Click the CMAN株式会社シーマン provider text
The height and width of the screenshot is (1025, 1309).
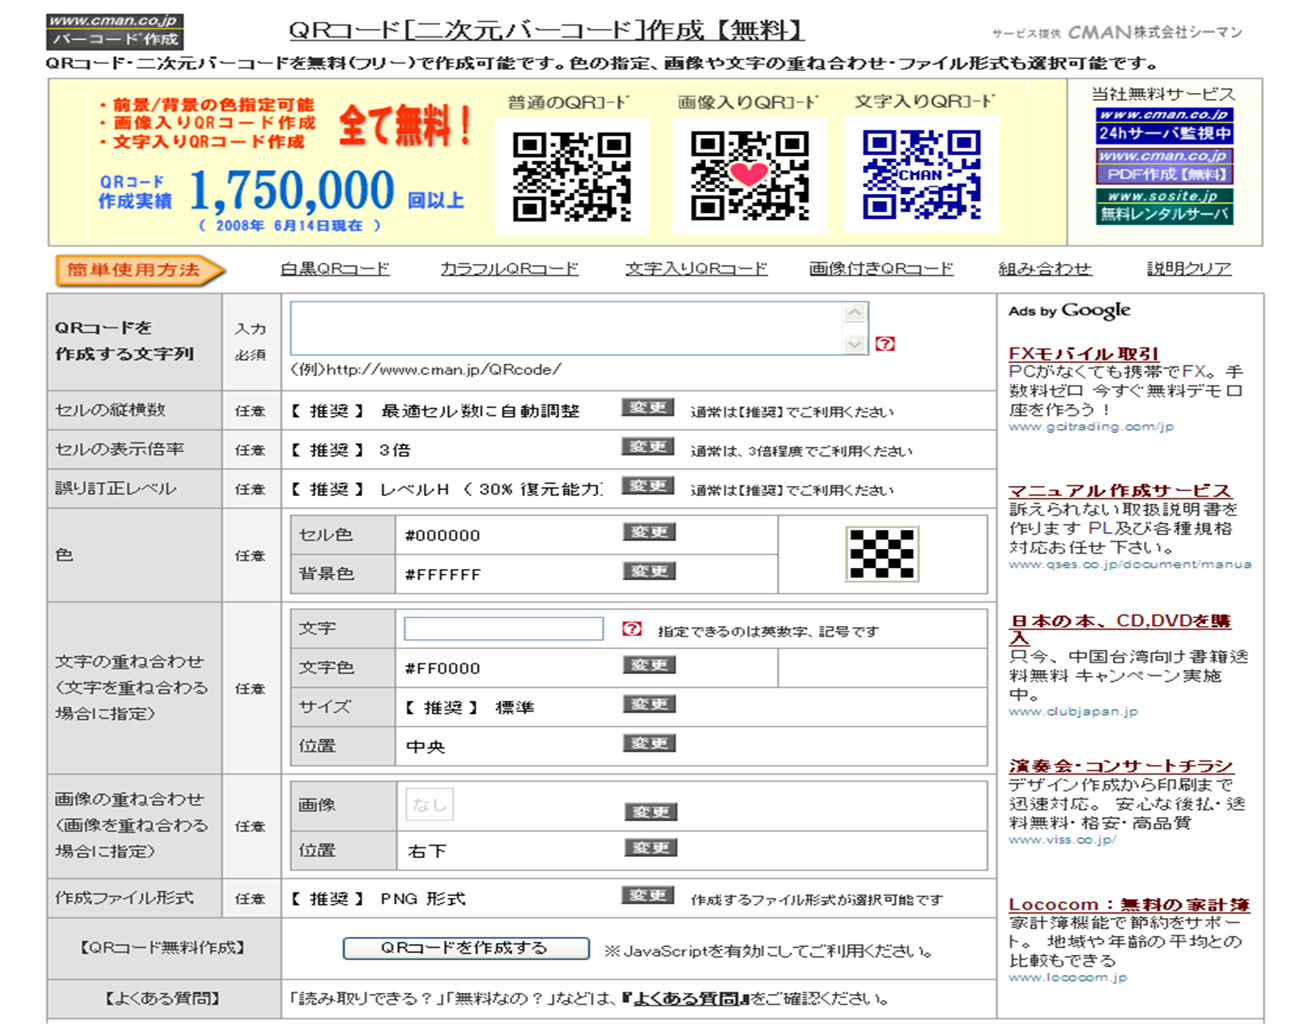tap(1155, 32)
